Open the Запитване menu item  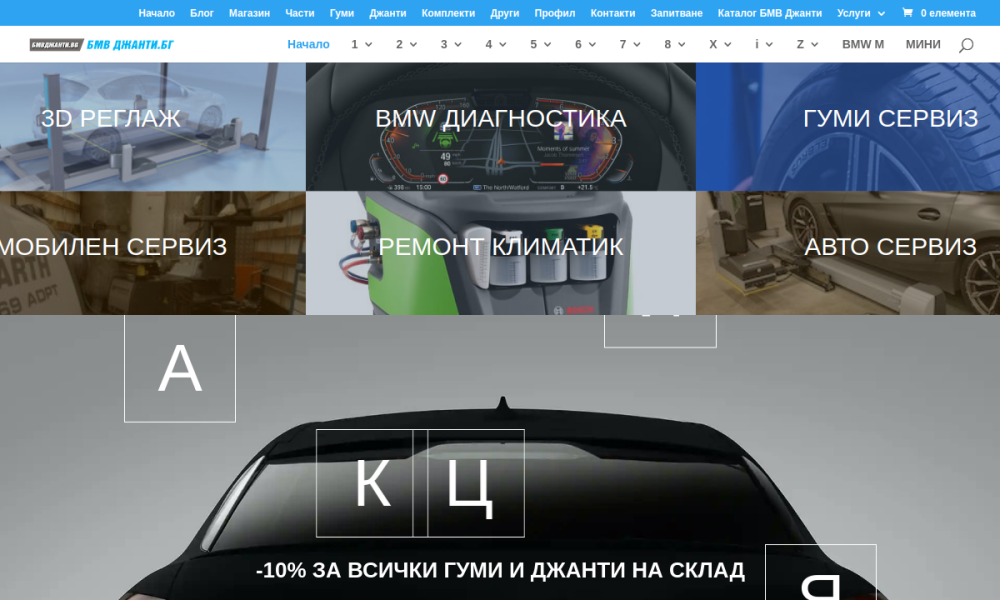coord(677,13)
